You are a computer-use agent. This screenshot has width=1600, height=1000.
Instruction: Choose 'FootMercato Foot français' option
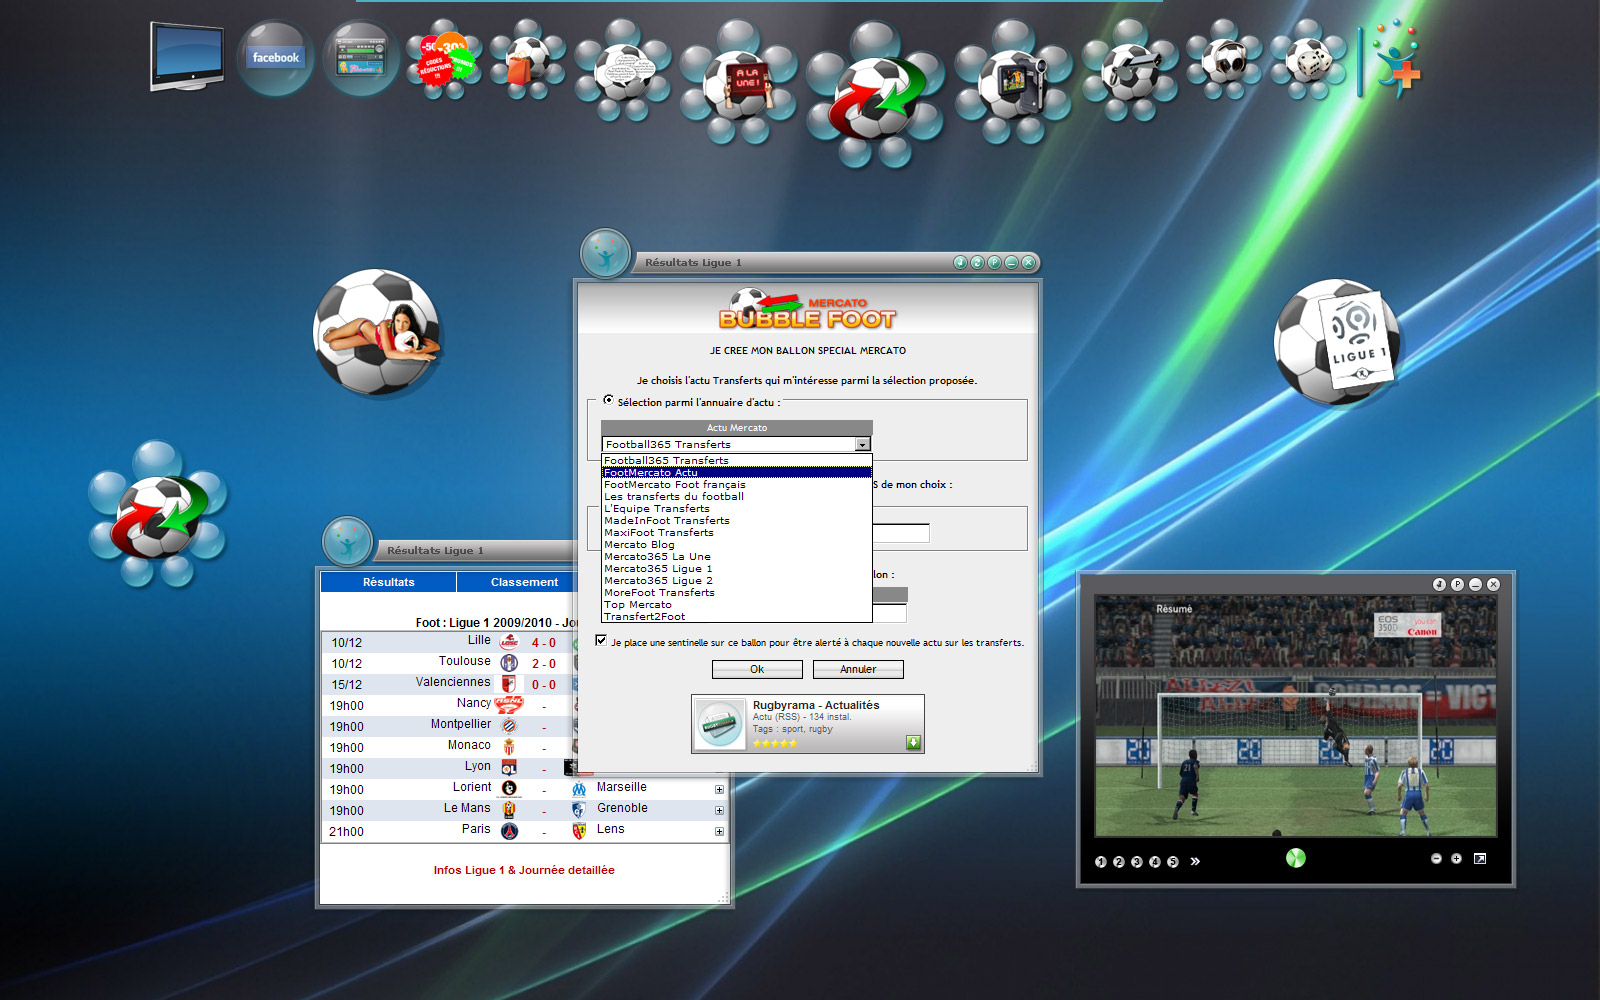point(737,484)
